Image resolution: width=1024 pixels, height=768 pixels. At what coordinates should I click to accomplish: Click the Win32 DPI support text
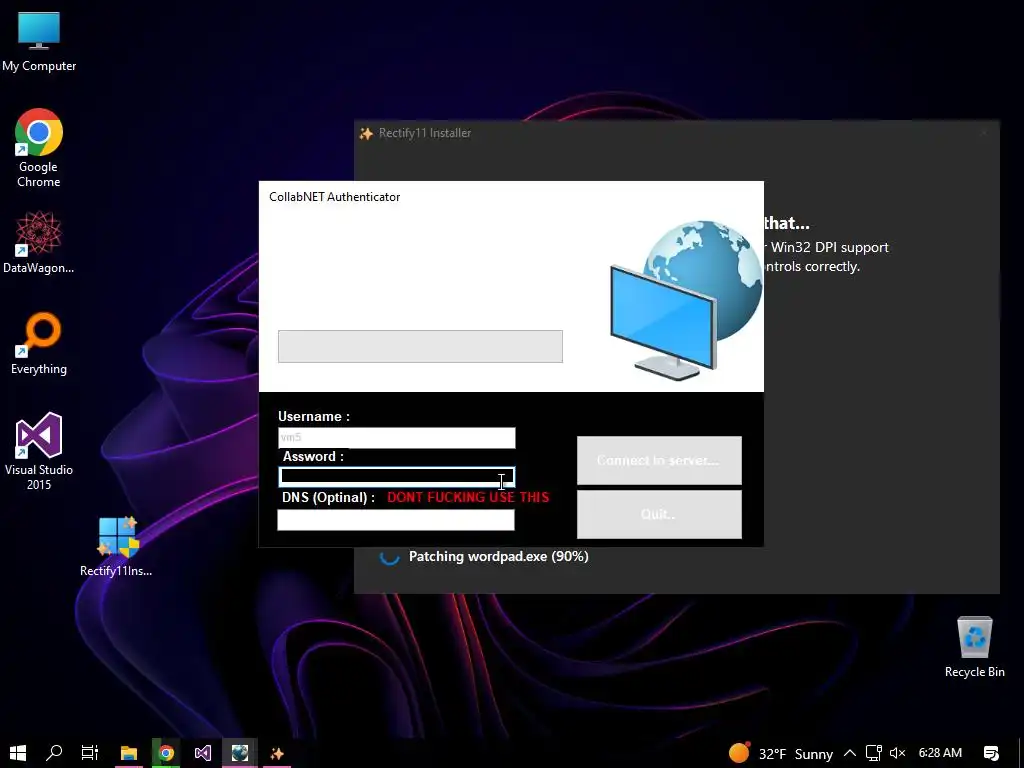pos(829,248)
